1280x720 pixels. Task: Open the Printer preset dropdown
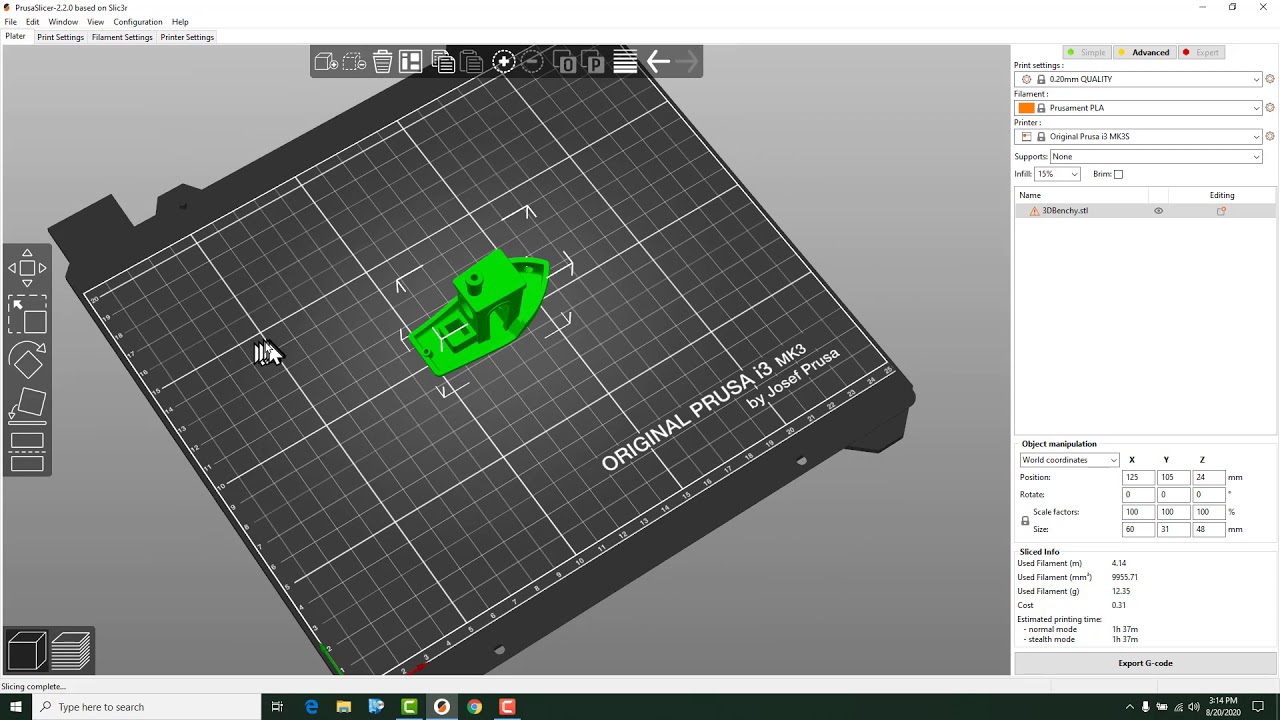(x=1138, y=136)
